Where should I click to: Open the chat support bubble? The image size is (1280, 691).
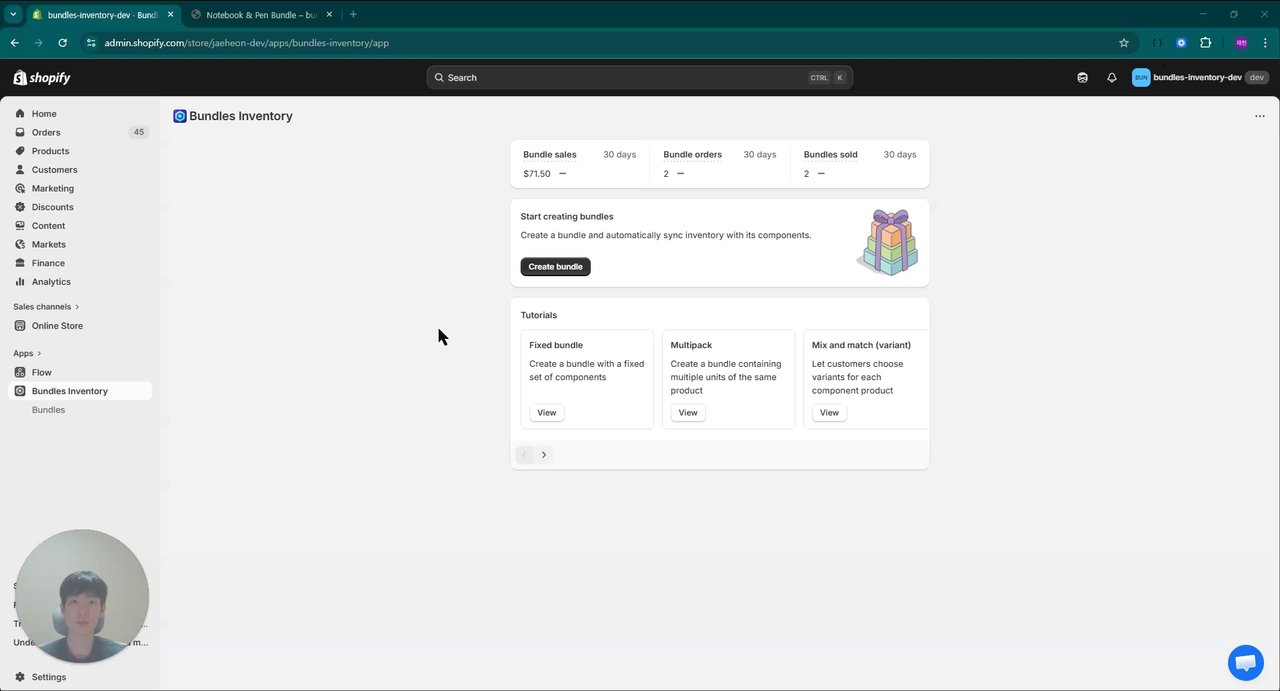pyautogui.click(x=1245, y=662)
